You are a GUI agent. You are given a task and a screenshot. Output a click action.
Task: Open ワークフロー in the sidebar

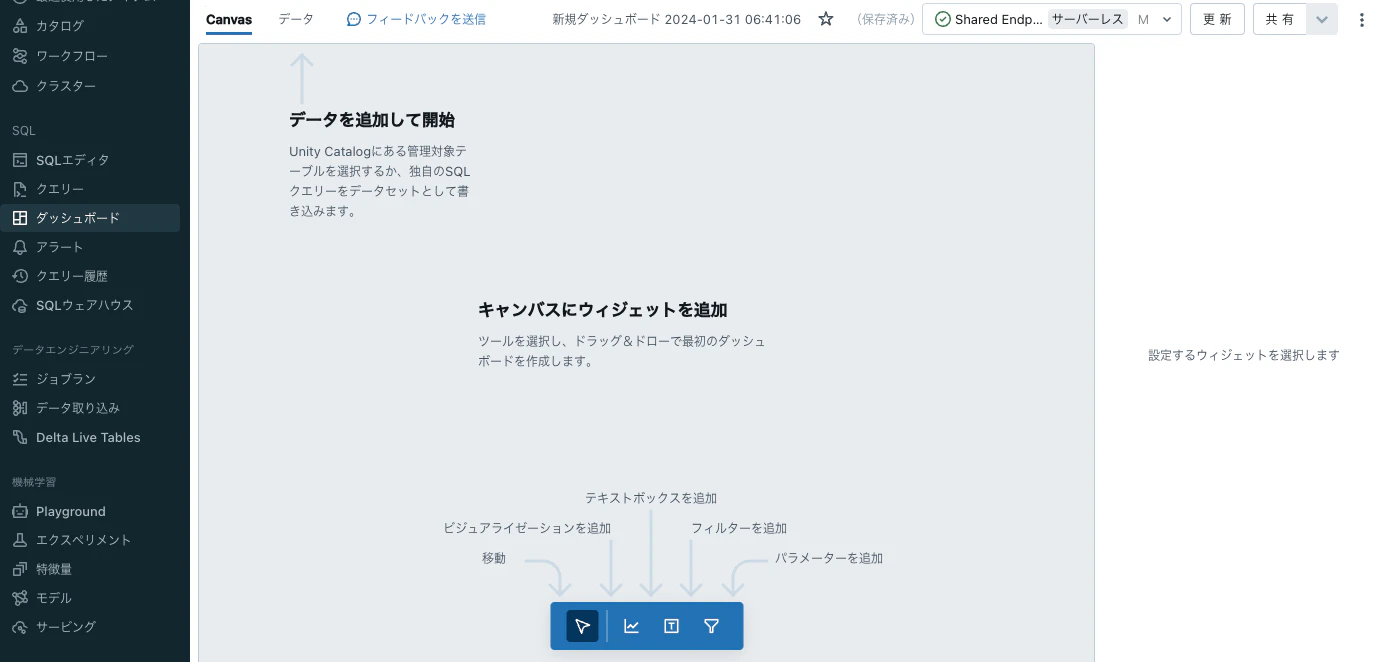click(x=72, y=56)
